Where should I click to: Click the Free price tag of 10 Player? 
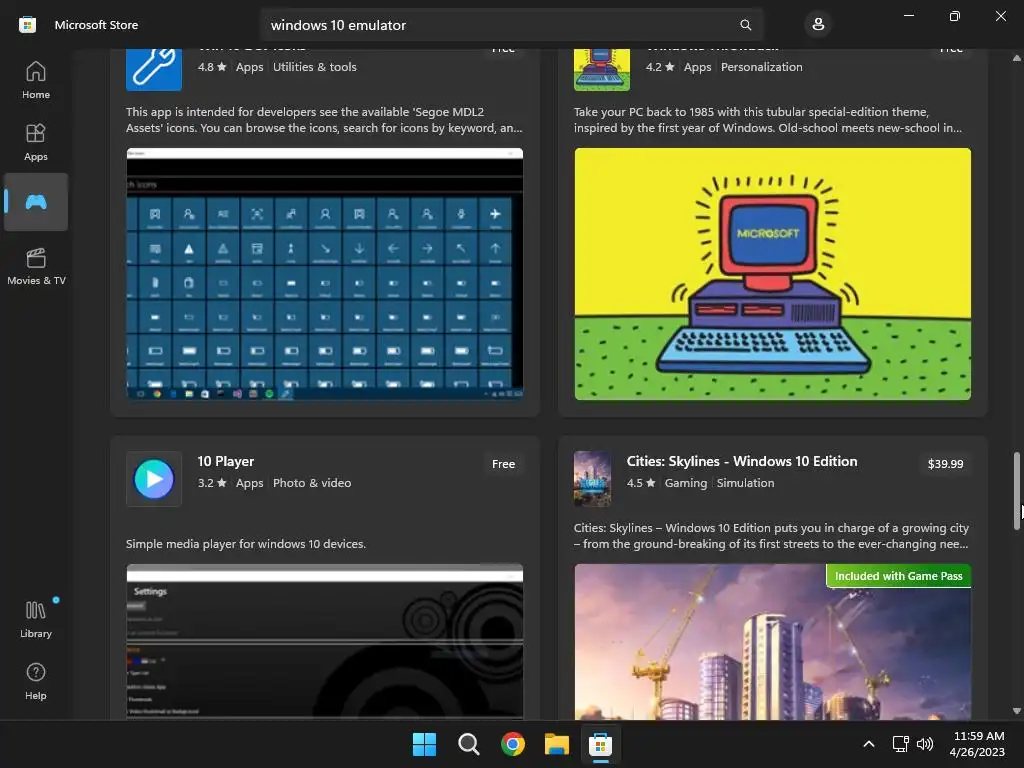tap(504, 464)
